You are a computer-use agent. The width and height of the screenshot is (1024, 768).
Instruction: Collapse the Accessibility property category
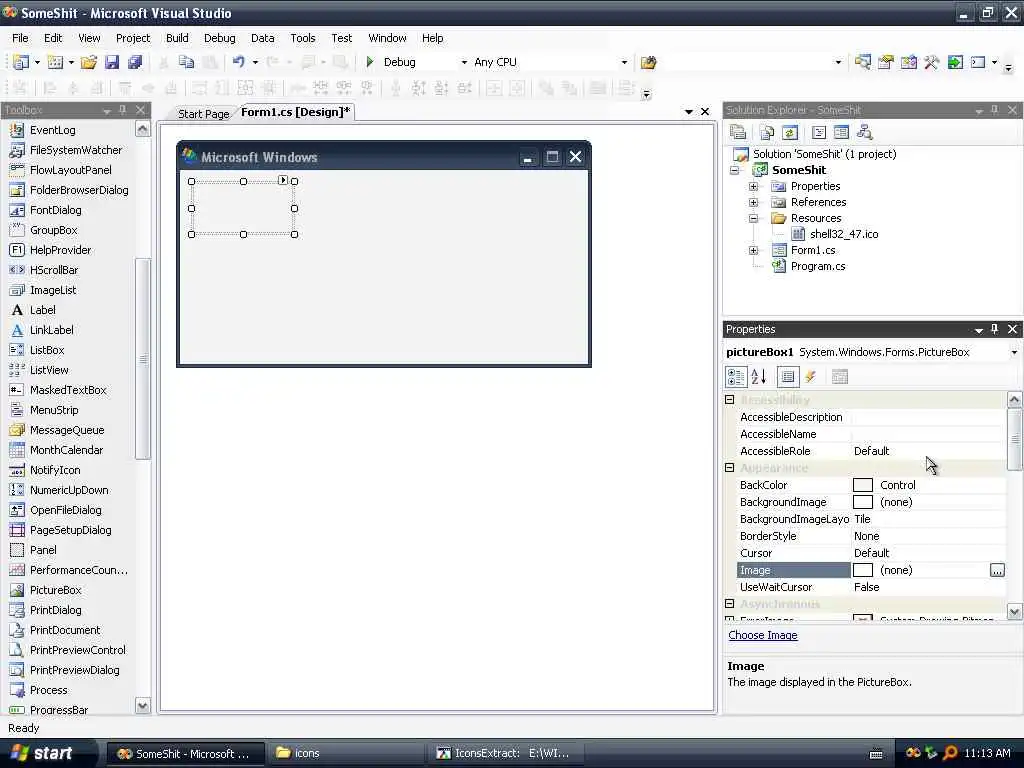tap(730, 400)
